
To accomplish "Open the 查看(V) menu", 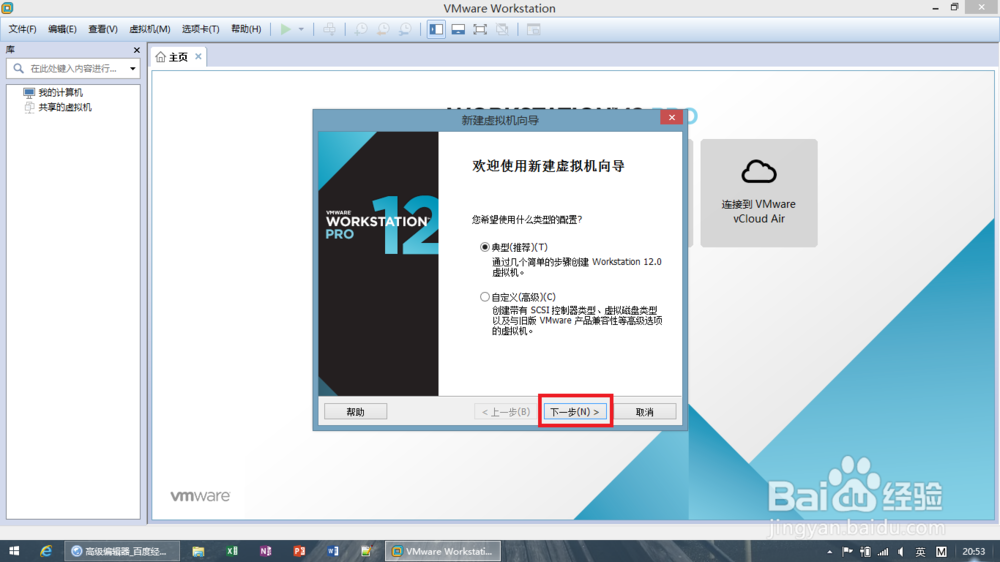I will 103,29.
